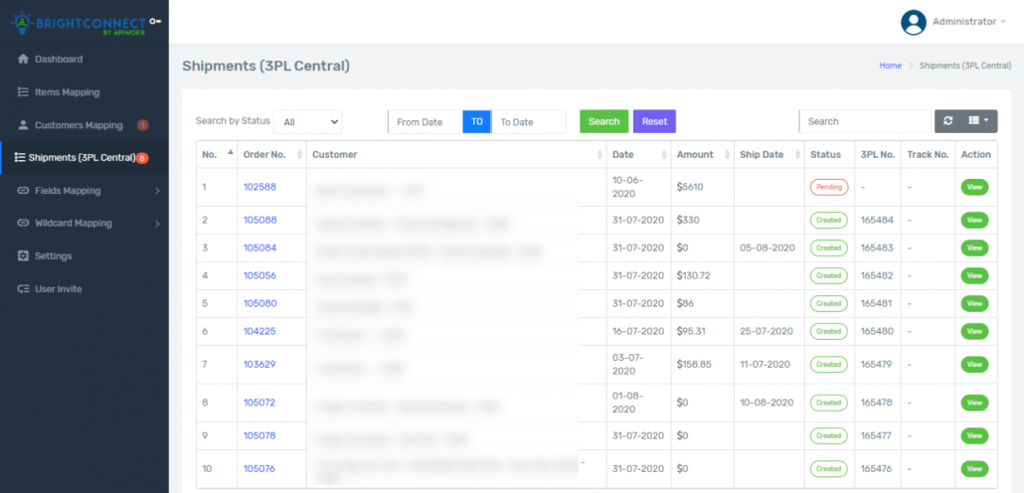Sort table by Date column
This screenshot has width=1024, height=493.
coord(639,155)
